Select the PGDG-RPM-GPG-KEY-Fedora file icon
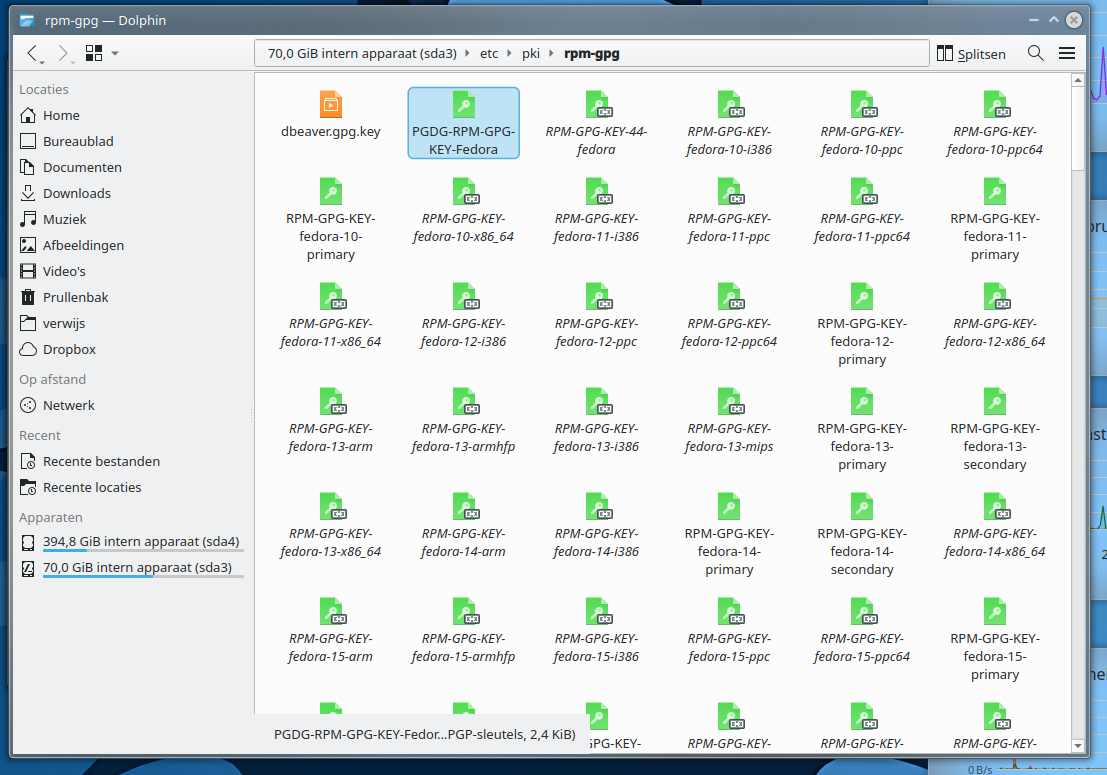 [x=464, y=104]
